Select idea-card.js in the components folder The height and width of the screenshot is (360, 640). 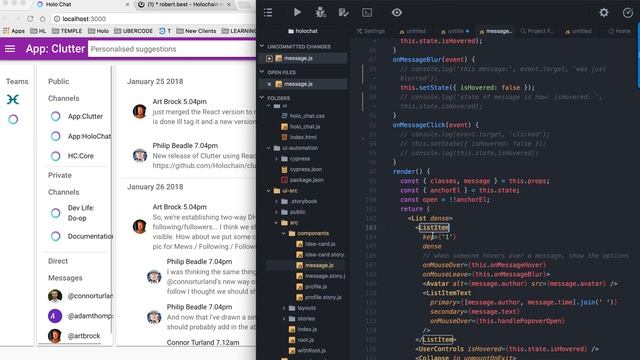(x=316, y=244)
